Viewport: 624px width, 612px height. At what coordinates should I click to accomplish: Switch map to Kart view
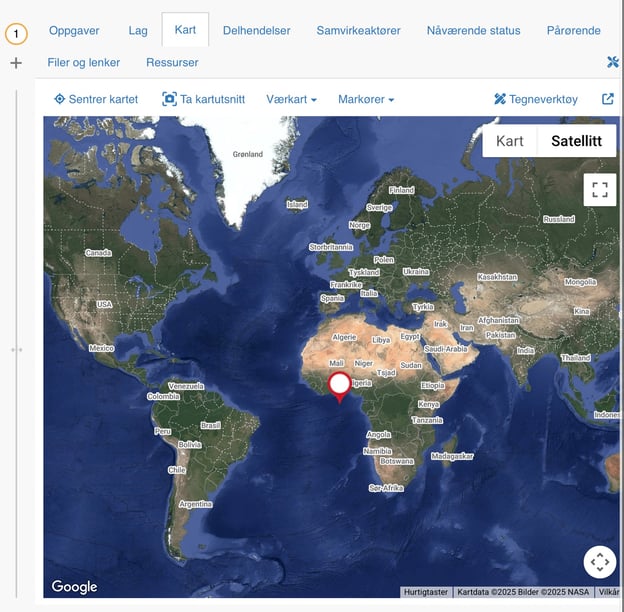click(x=510, y=141)
